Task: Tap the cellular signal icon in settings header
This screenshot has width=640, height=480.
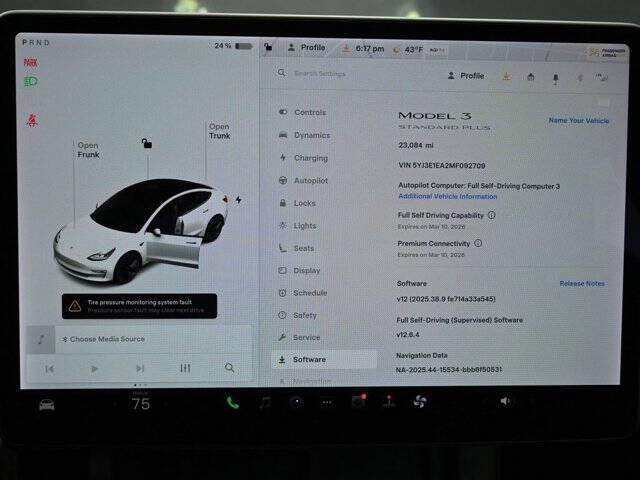Action: click(x=602, y=78)
